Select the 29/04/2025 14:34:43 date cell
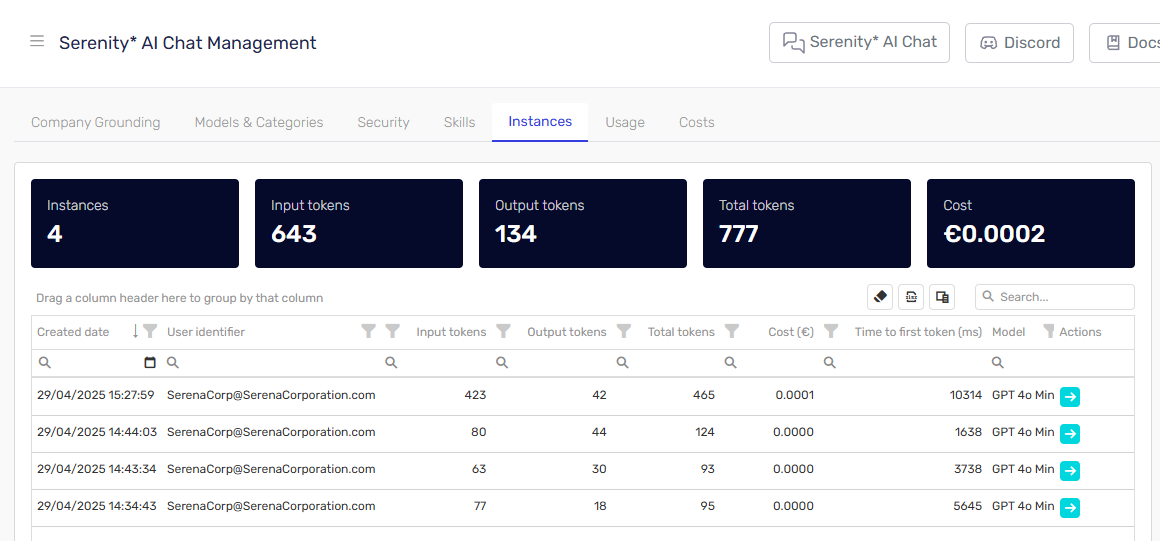 point(97,506)
